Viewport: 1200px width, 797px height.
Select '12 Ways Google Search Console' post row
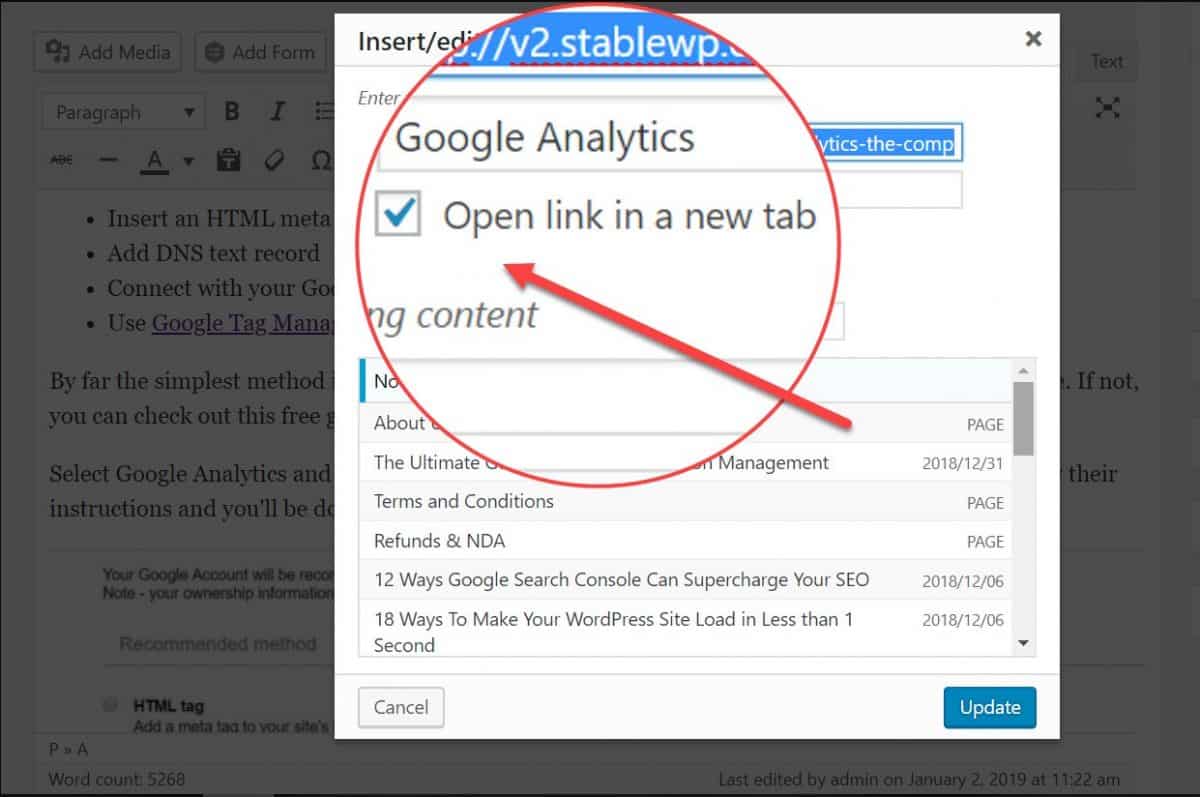686,579
